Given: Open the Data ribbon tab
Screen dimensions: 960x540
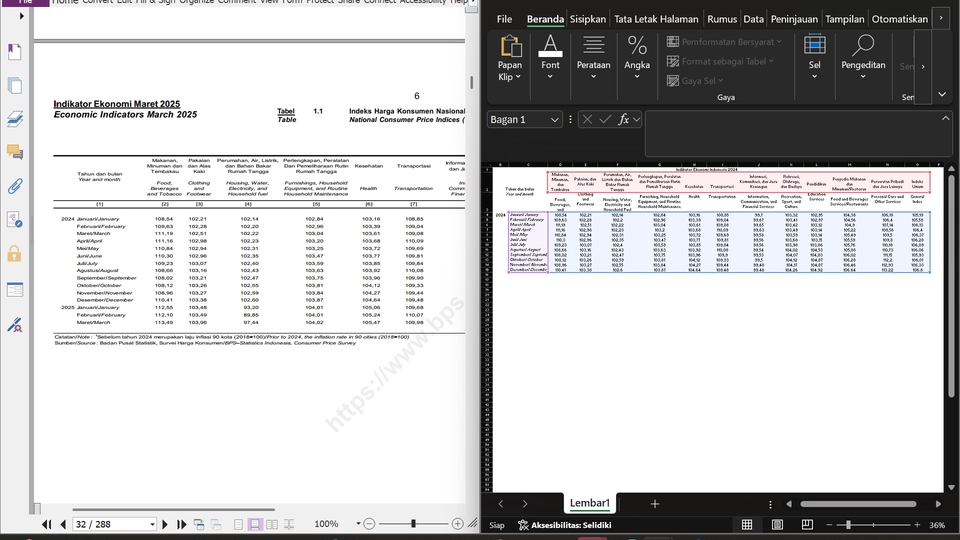Looking at the screenshot, I should pyautogui.click(x=754, y=19).
